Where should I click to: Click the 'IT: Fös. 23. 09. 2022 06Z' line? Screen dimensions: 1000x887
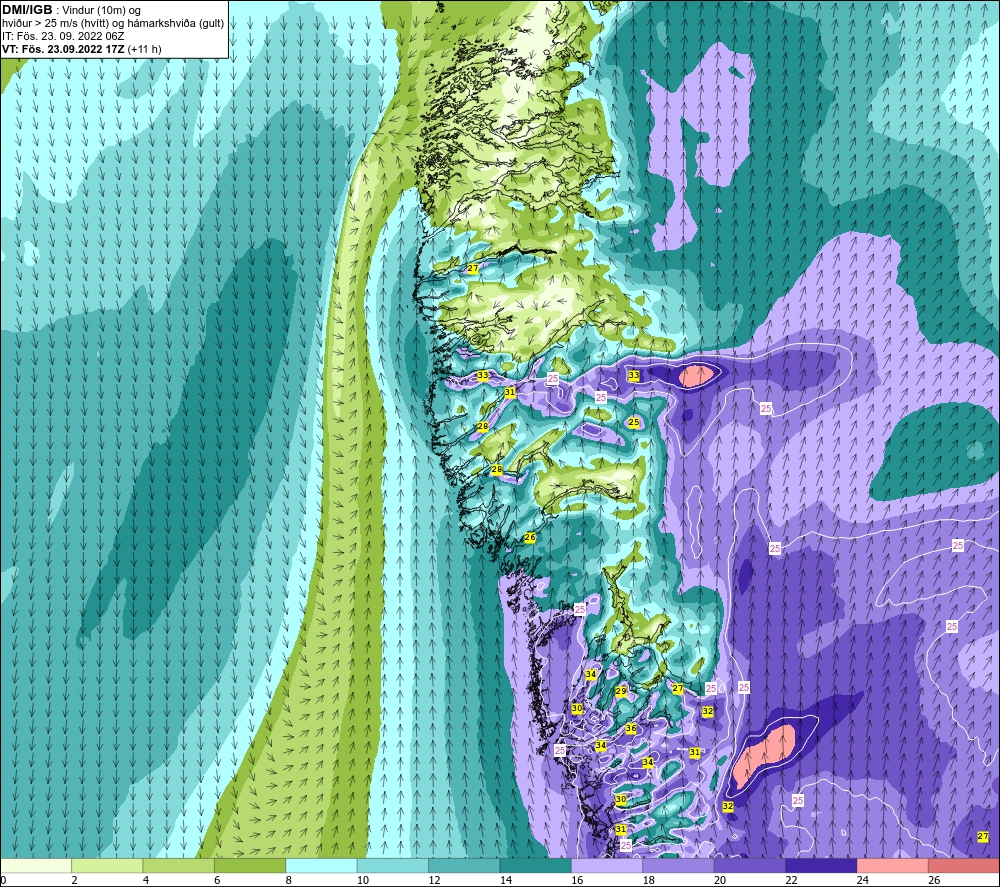pyautogui.click(x=63, y=36)
